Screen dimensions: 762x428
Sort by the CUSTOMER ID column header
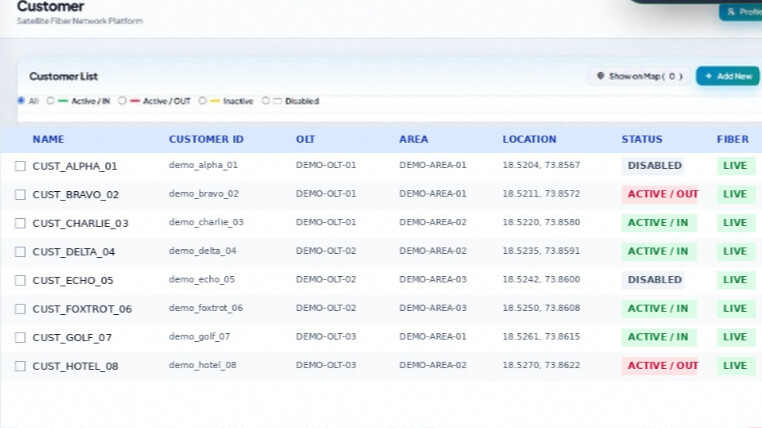tap(206, 139)
